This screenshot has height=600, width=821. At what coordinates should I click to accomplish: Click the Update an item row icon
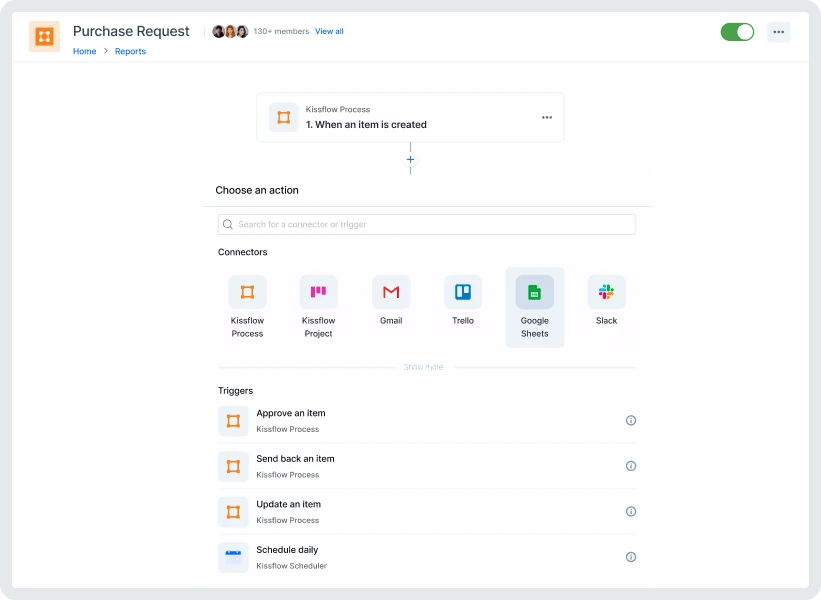(x=233, y=512)
